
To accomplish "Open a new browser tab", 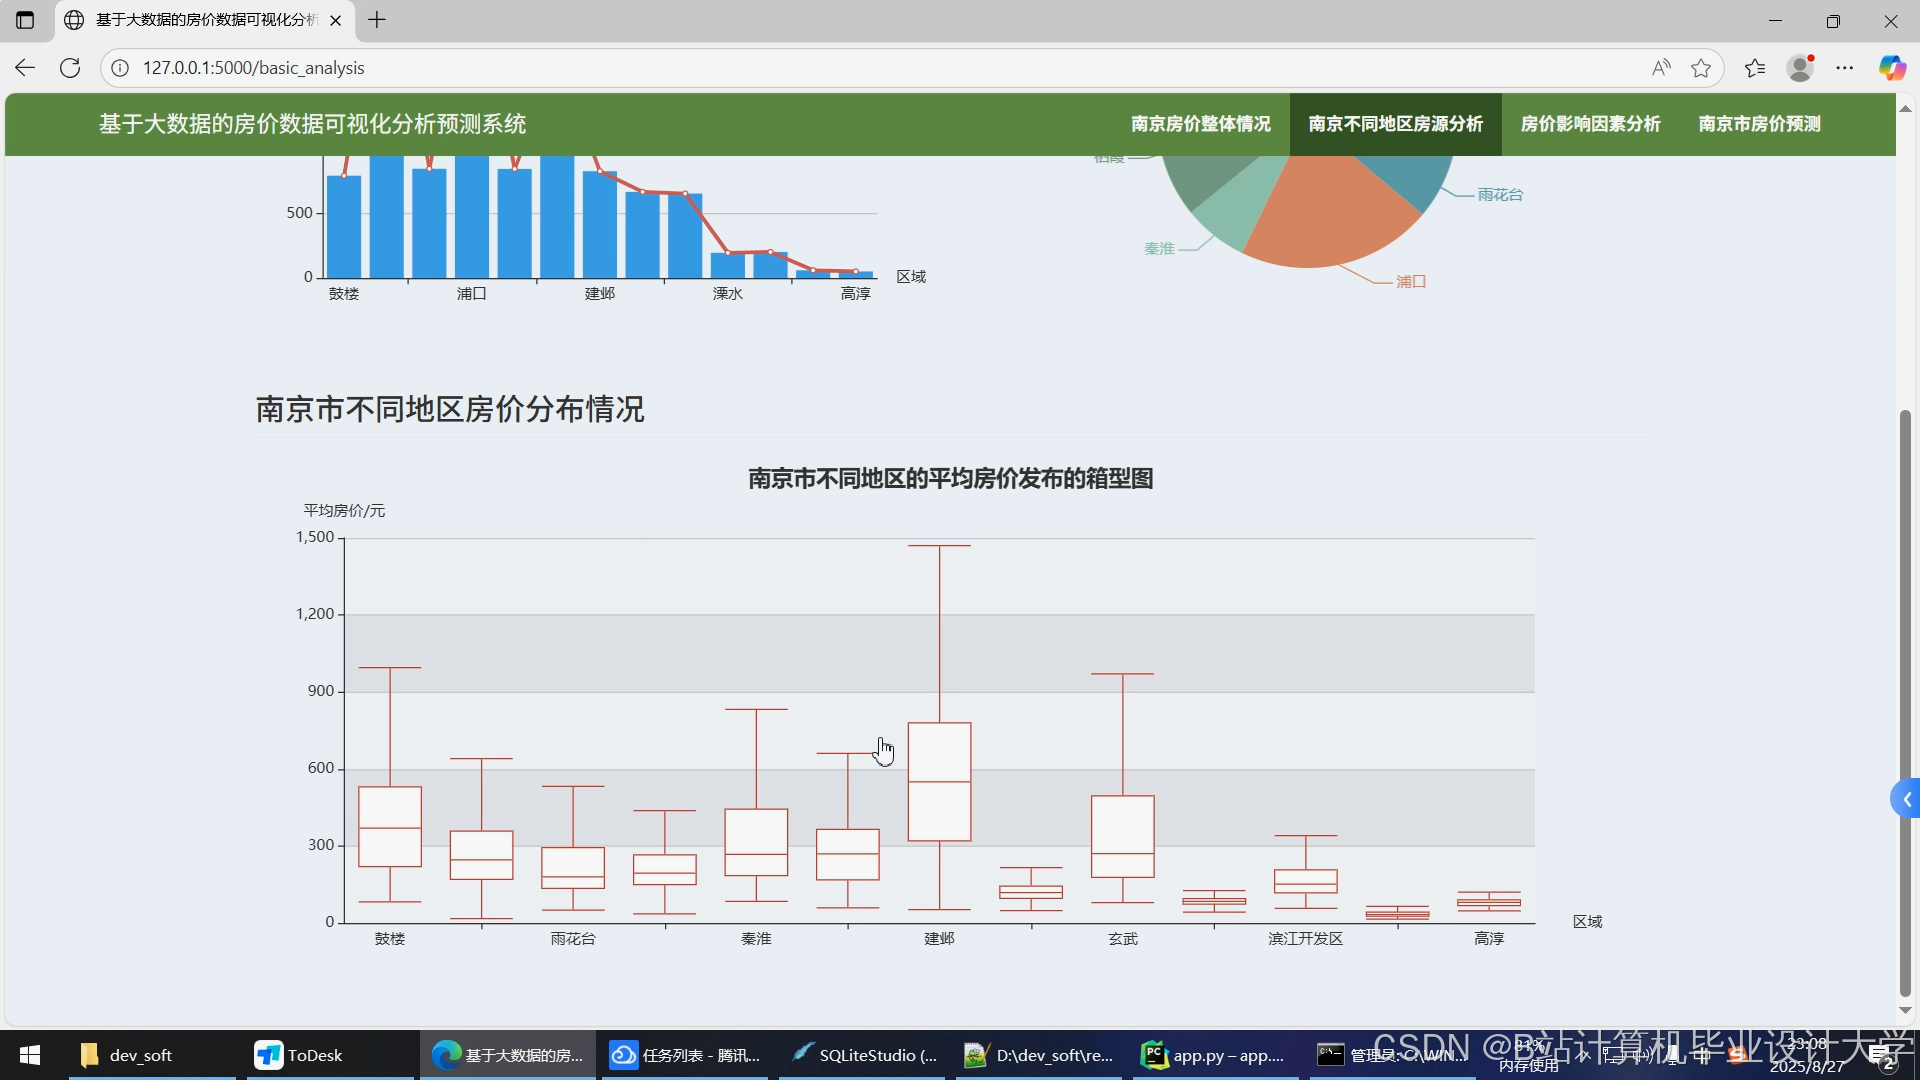I will 377,20.
